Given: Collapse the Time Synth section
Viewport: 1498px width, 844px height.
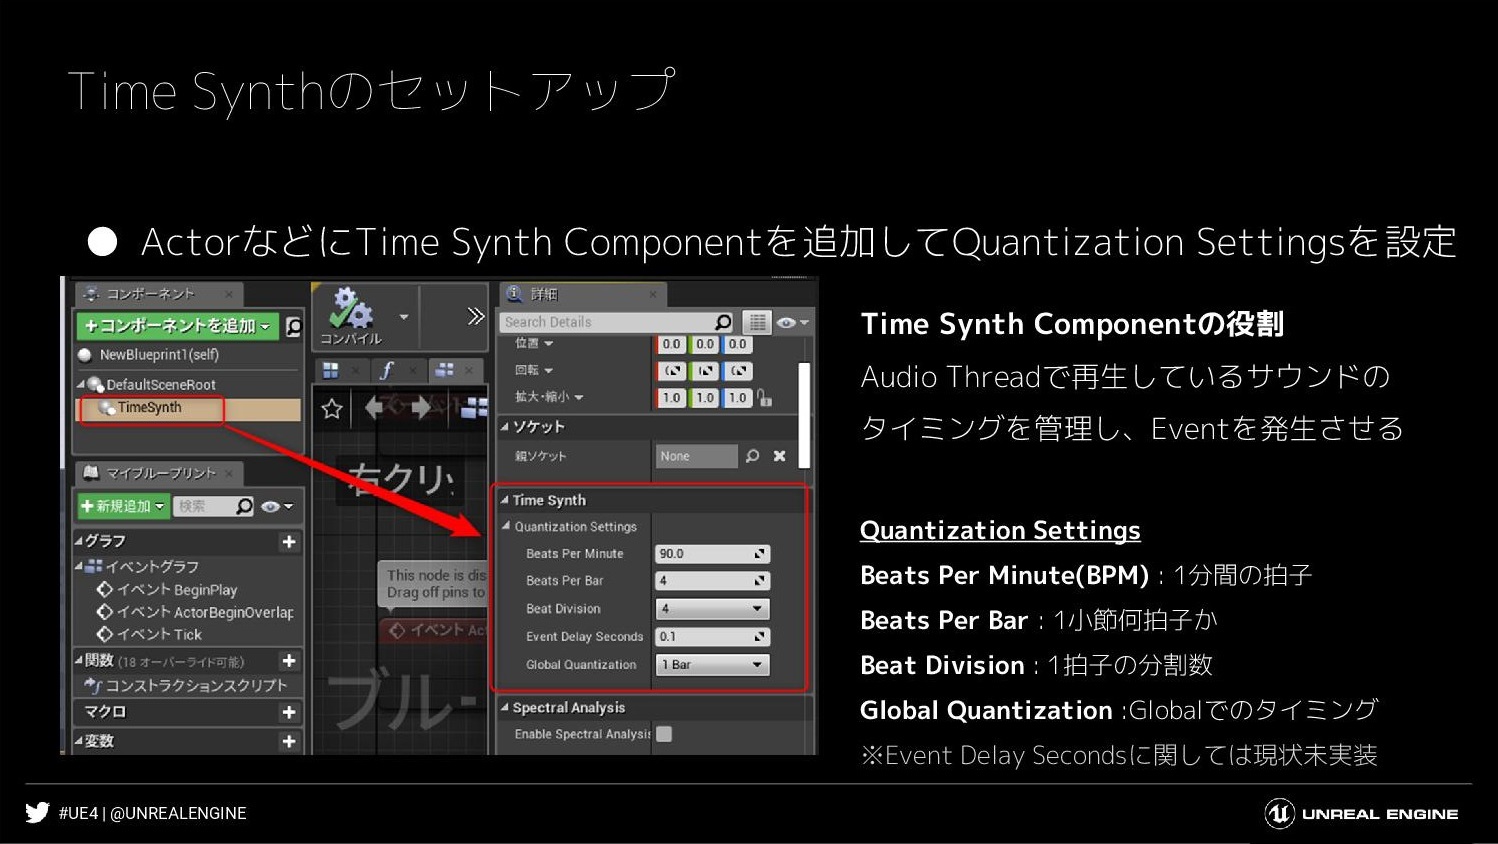Looking at the screenshot, I should pyautogui.click(x=505, y=500).
